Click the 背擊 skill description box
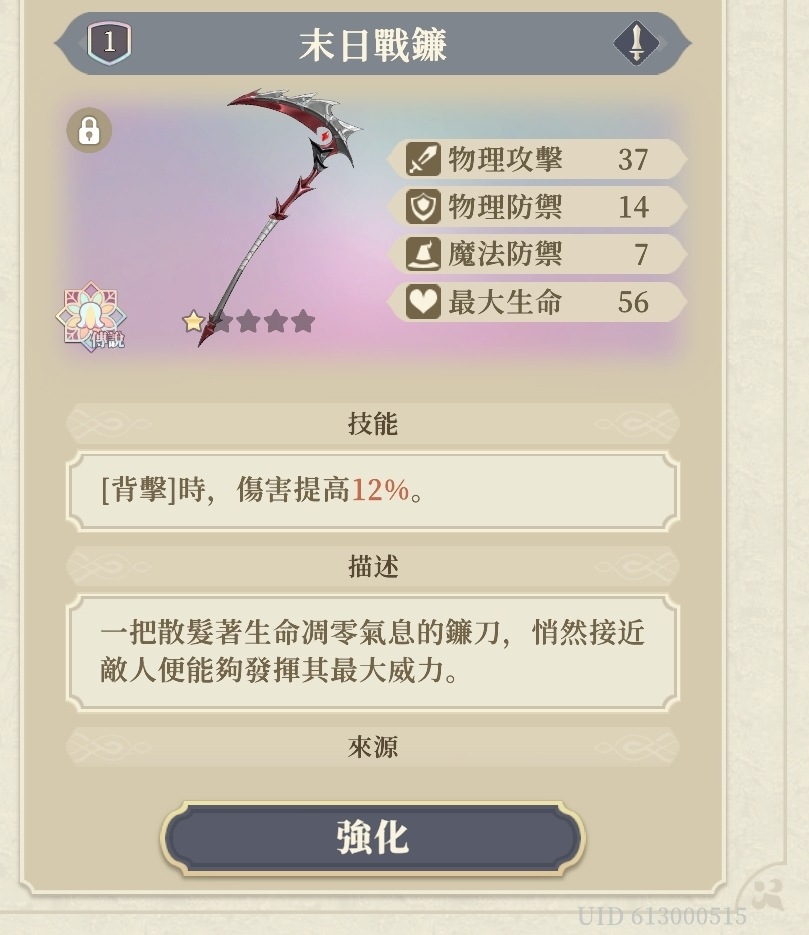 (373, 491)
